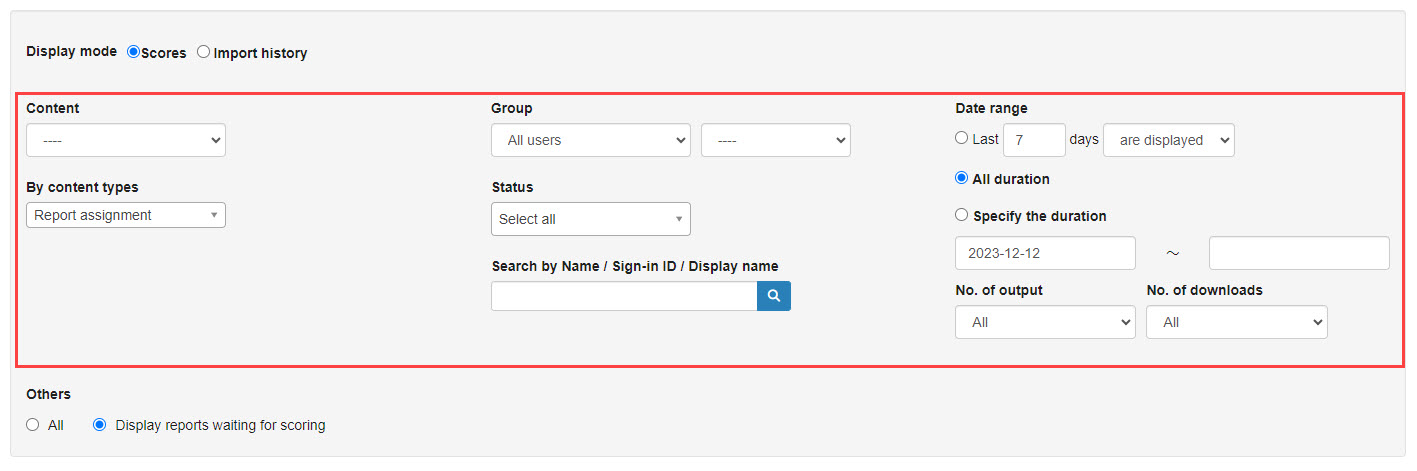Click the Name / Sign-in ID search box
The height and width of the screenshot is (471, 1417).
coord(624,296)
